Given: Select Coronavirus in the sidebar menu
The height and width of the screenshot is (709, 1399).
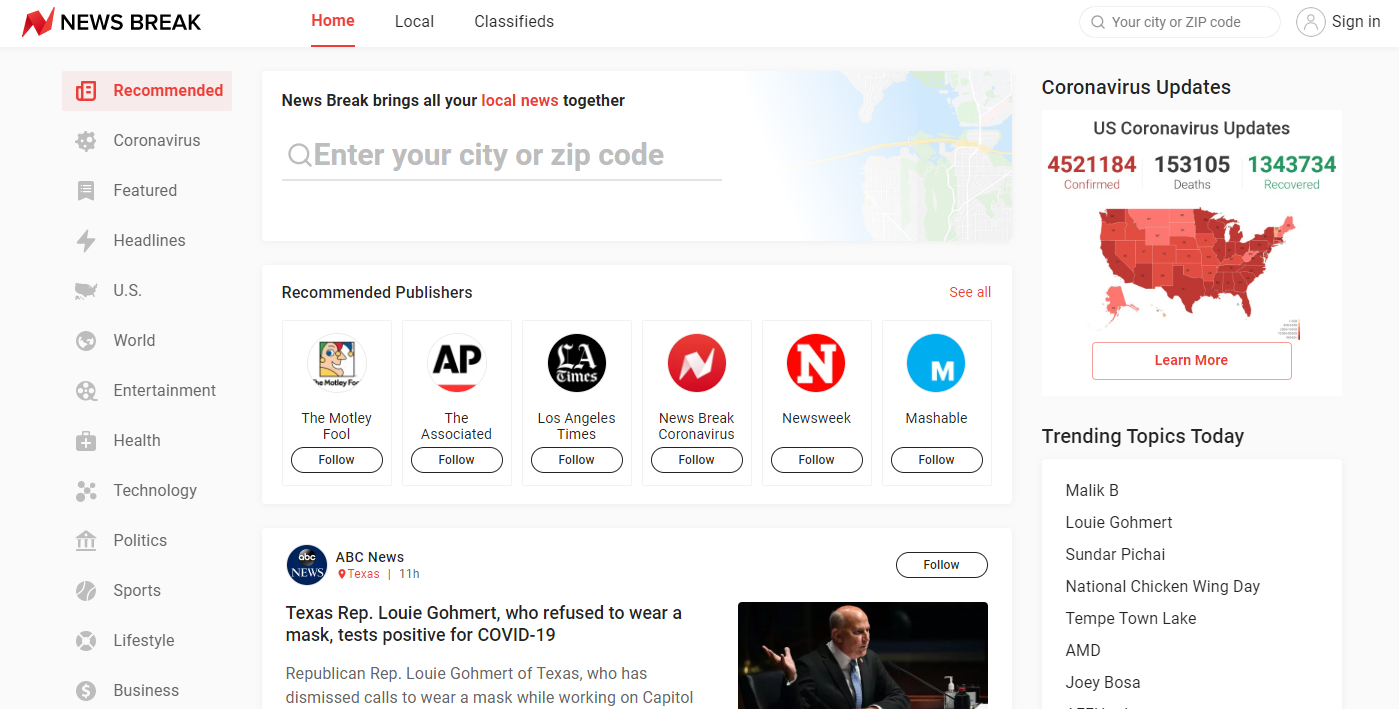Looking at the screenshot, I should click(x=147, y=141).
